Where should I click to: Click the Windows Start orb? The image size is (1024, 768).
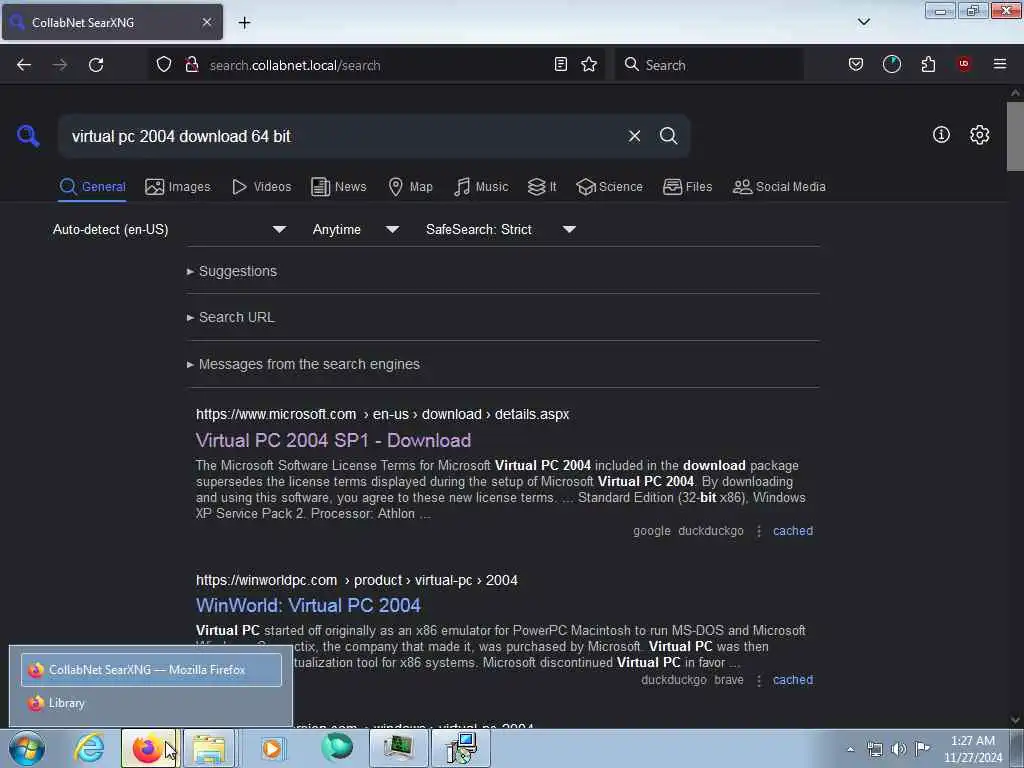(x=27, y=748)
